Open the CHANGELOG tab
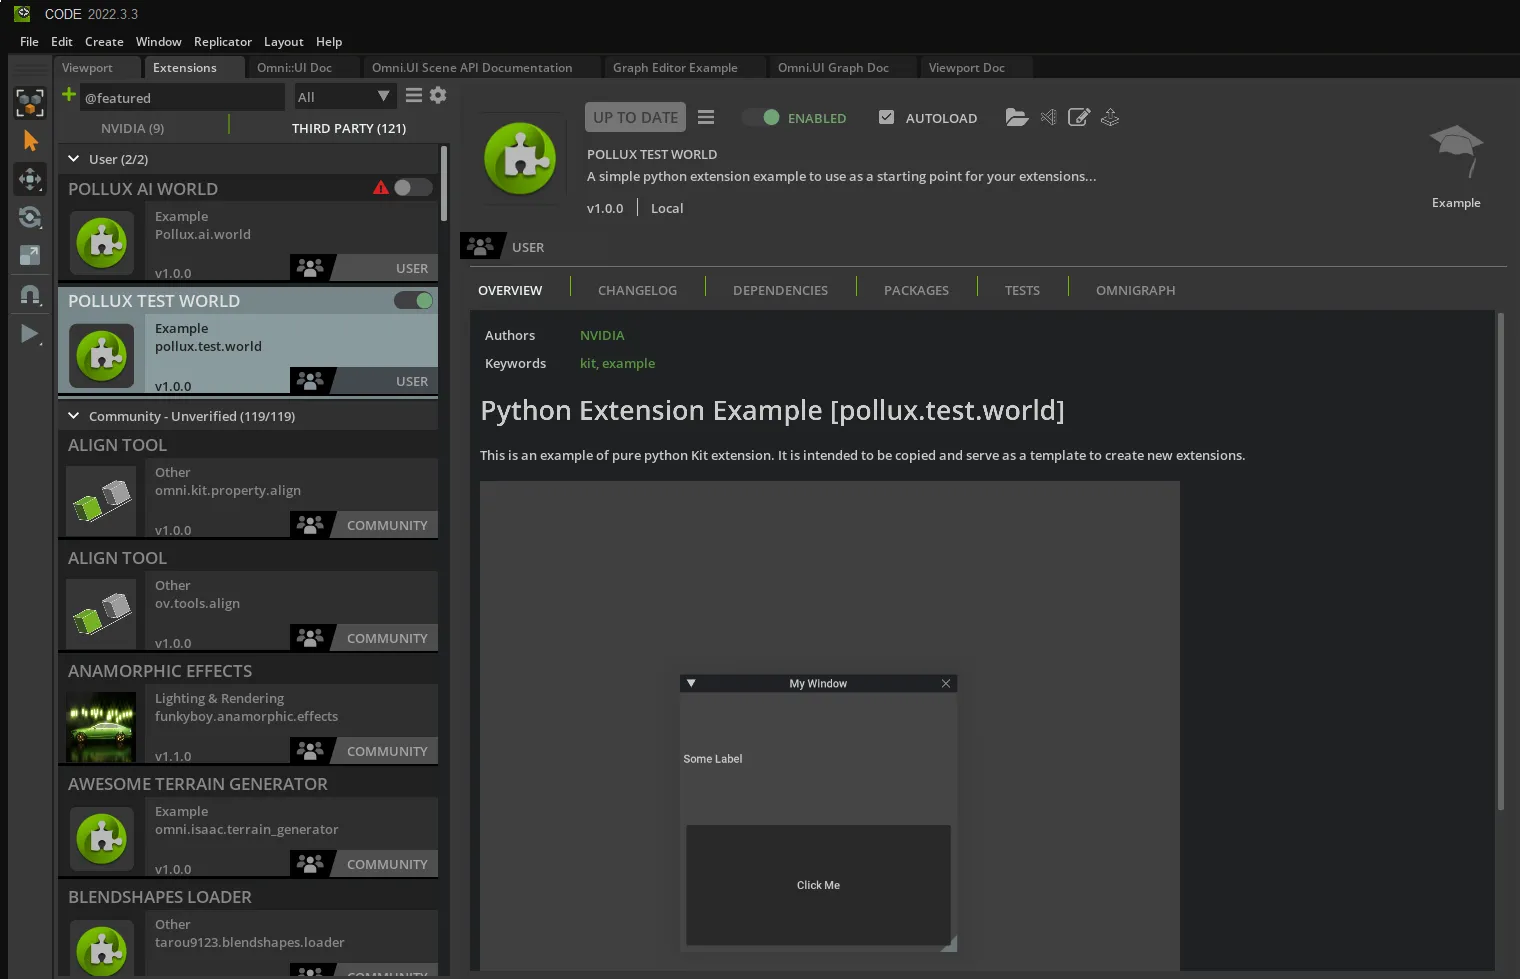Image resolution: width=1520 pixels, height=979 pixels. 637,290
